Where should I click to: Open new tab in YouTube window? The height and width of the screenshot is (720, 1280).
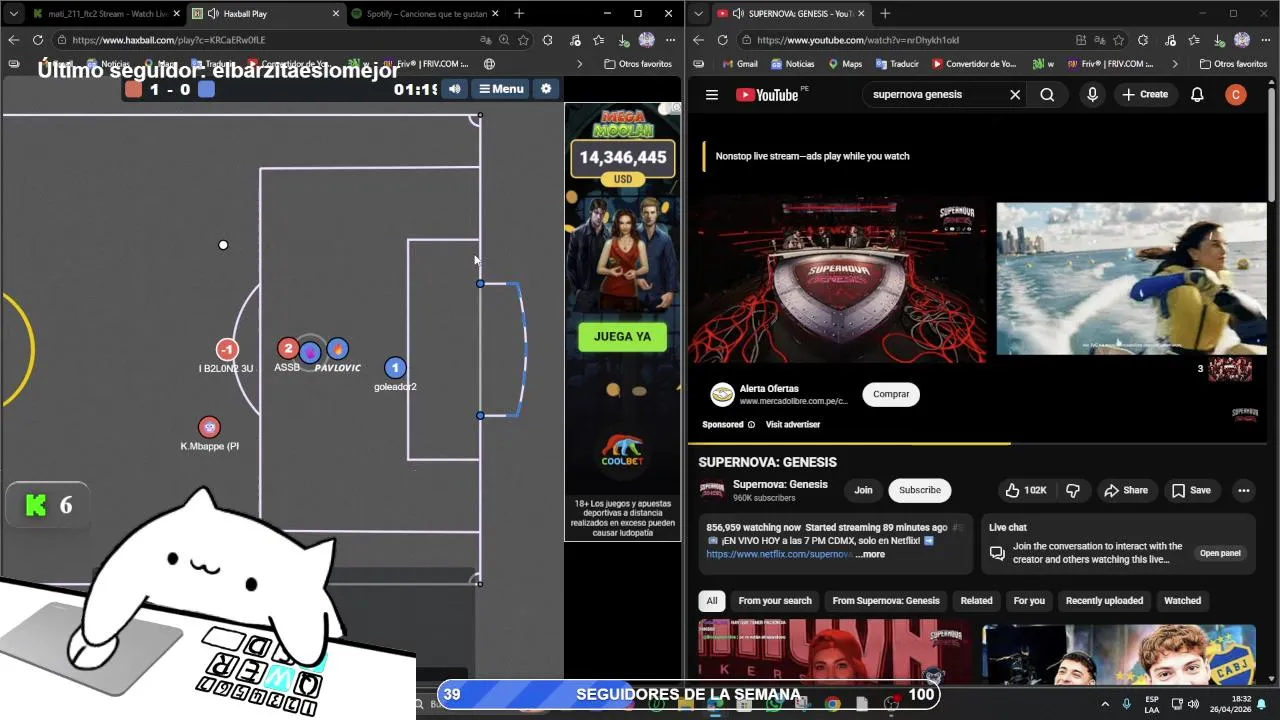click(x=885, y=14)
